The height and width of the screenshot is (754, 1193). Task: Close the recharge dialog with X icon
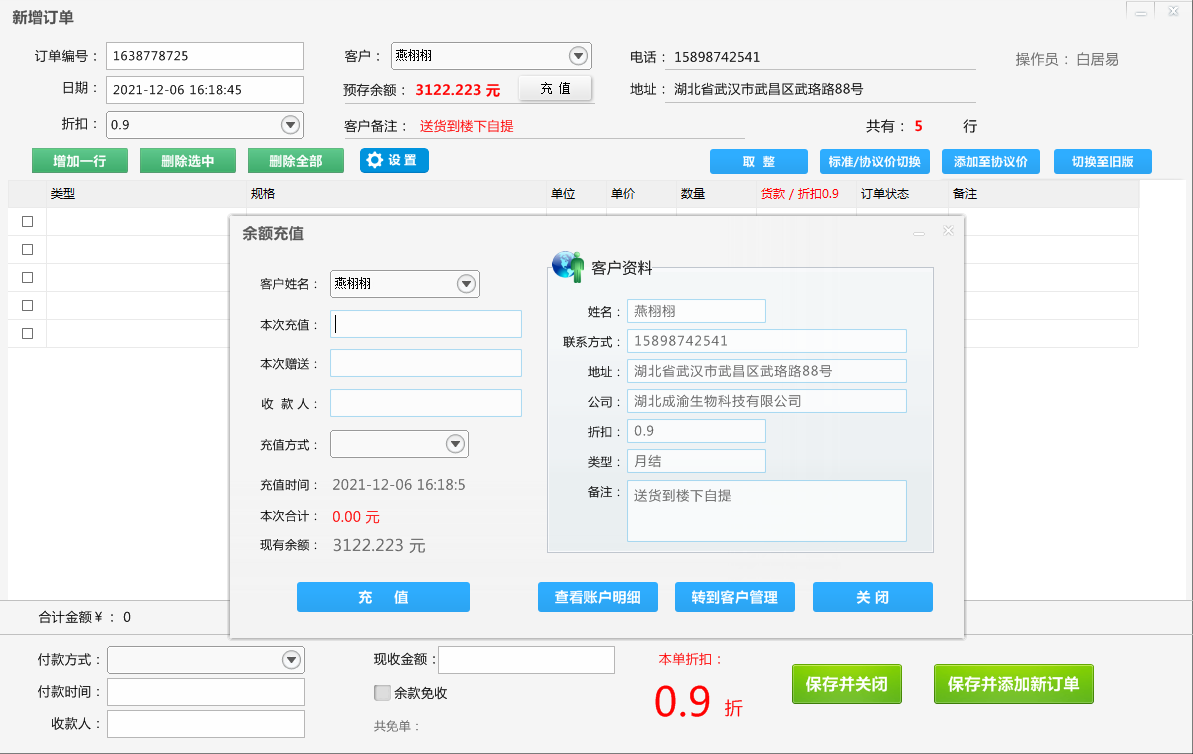(x=948, y=231)
